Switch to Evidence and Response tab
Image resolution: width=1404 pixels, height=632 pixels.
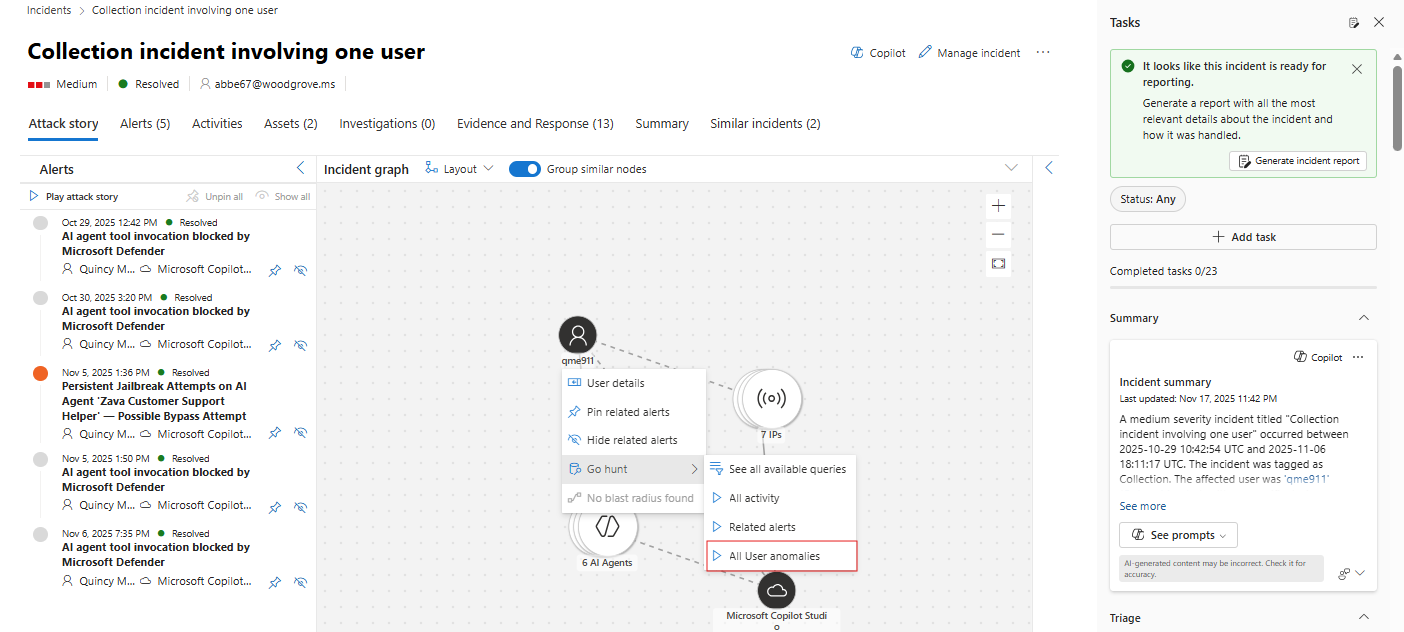tap(535, 124)
